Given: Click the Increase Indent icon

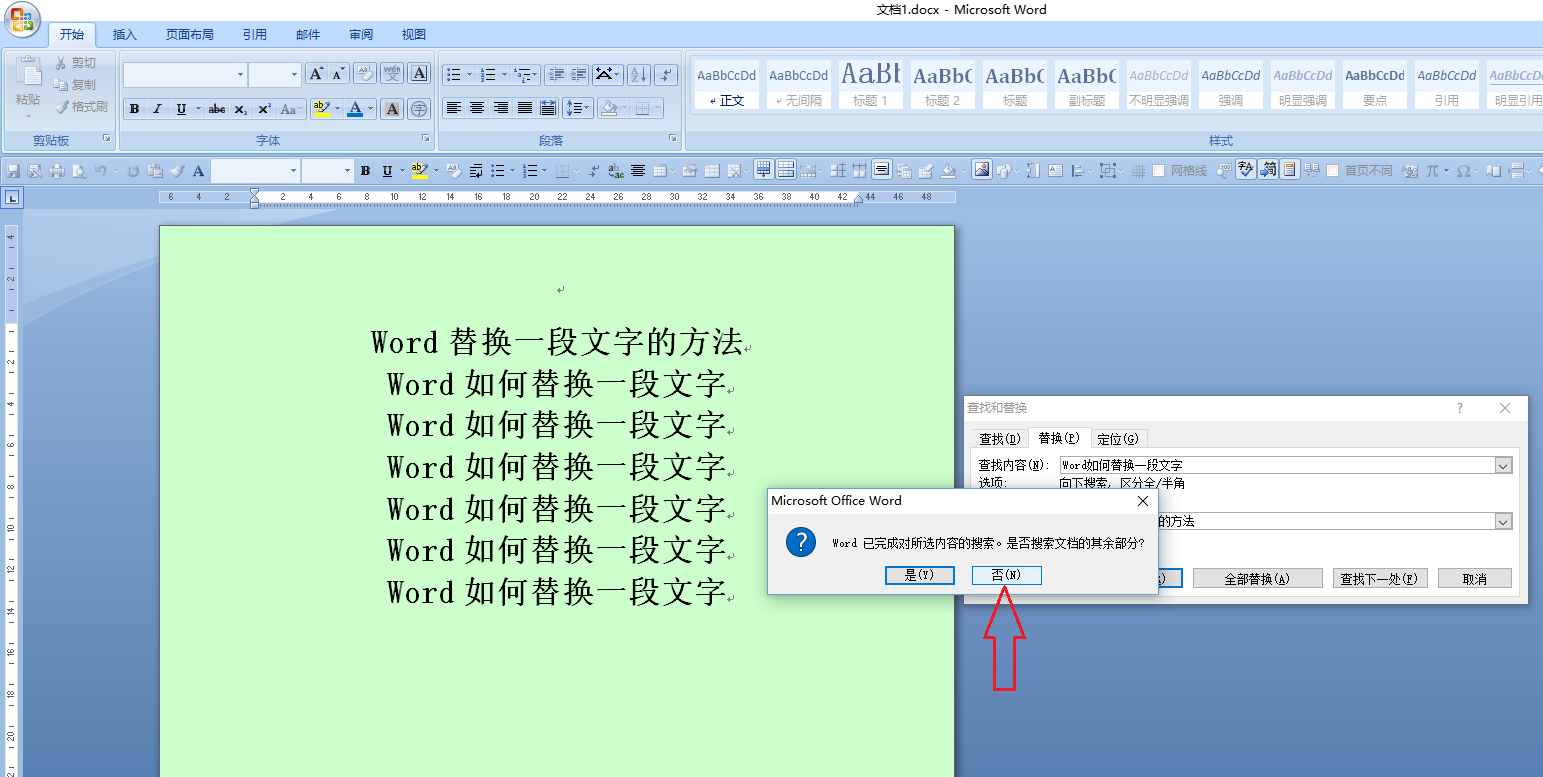Looking at the screenshot, I should (x=580, y=75).
